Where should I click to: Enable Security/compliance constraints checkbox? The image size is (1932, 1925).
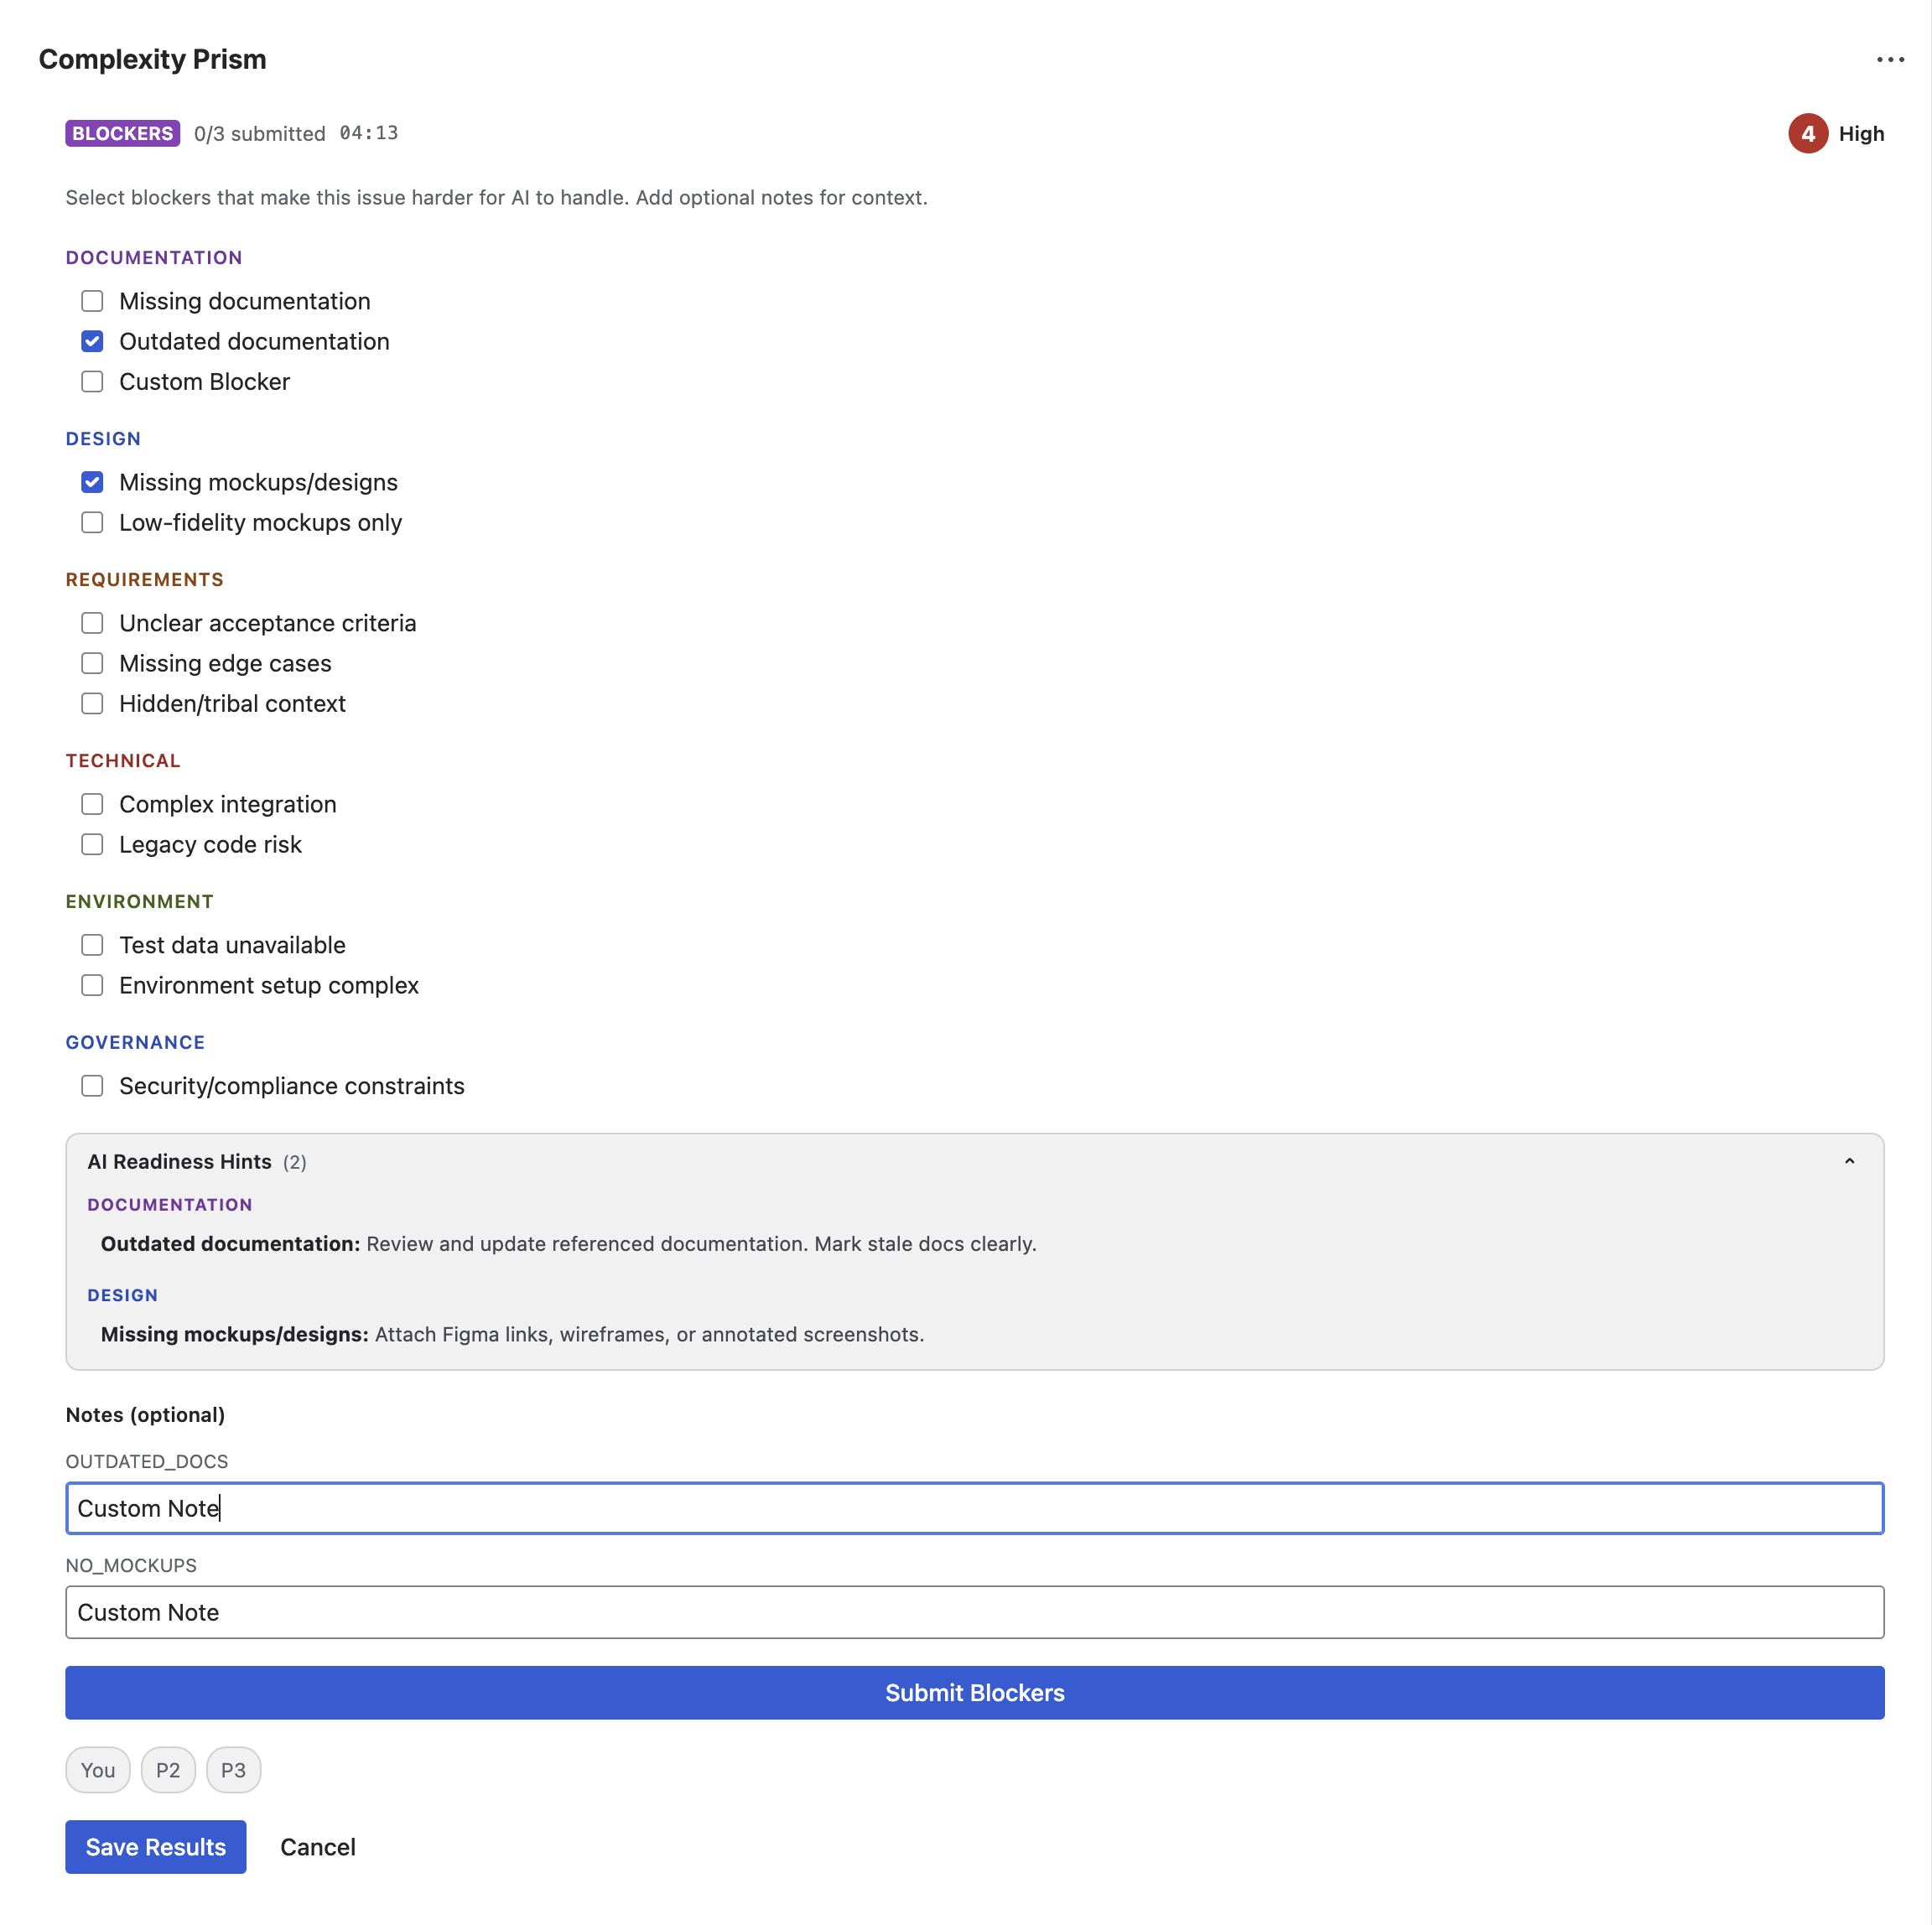click(x=92, y=1086)
